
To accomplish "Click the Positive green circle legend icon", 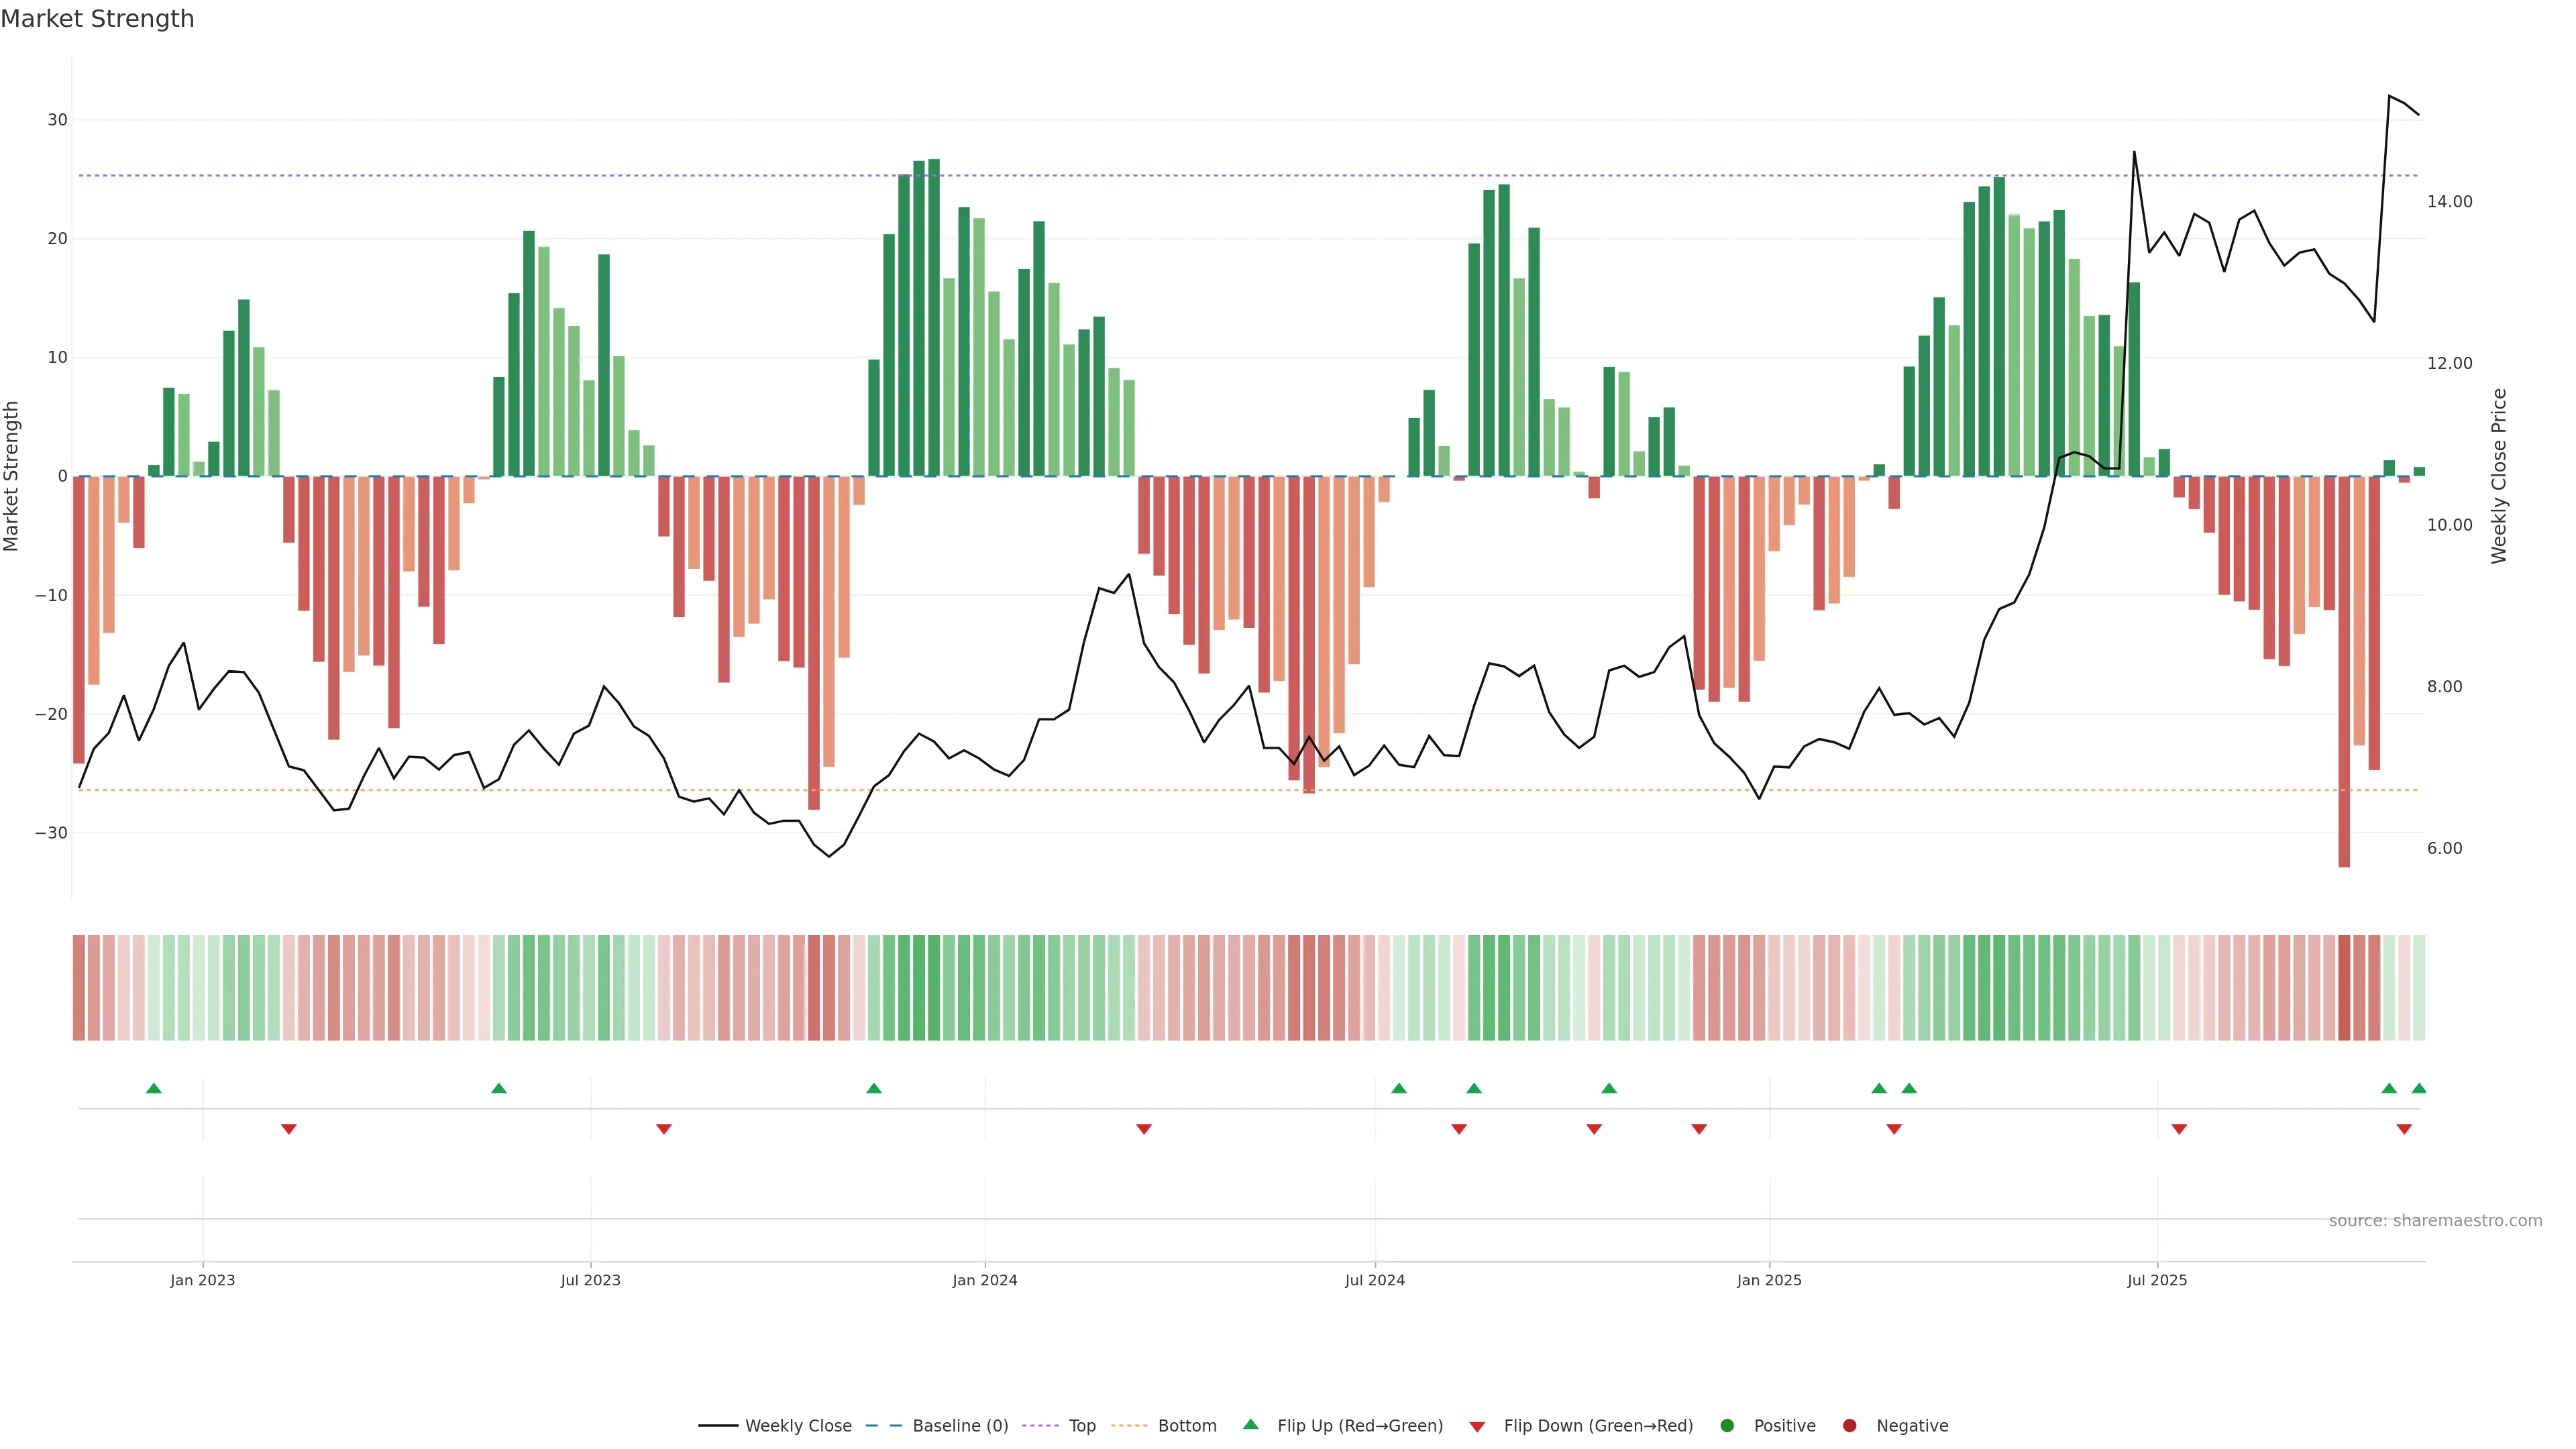I will pyautogui.click(x=1727, y=1426).
